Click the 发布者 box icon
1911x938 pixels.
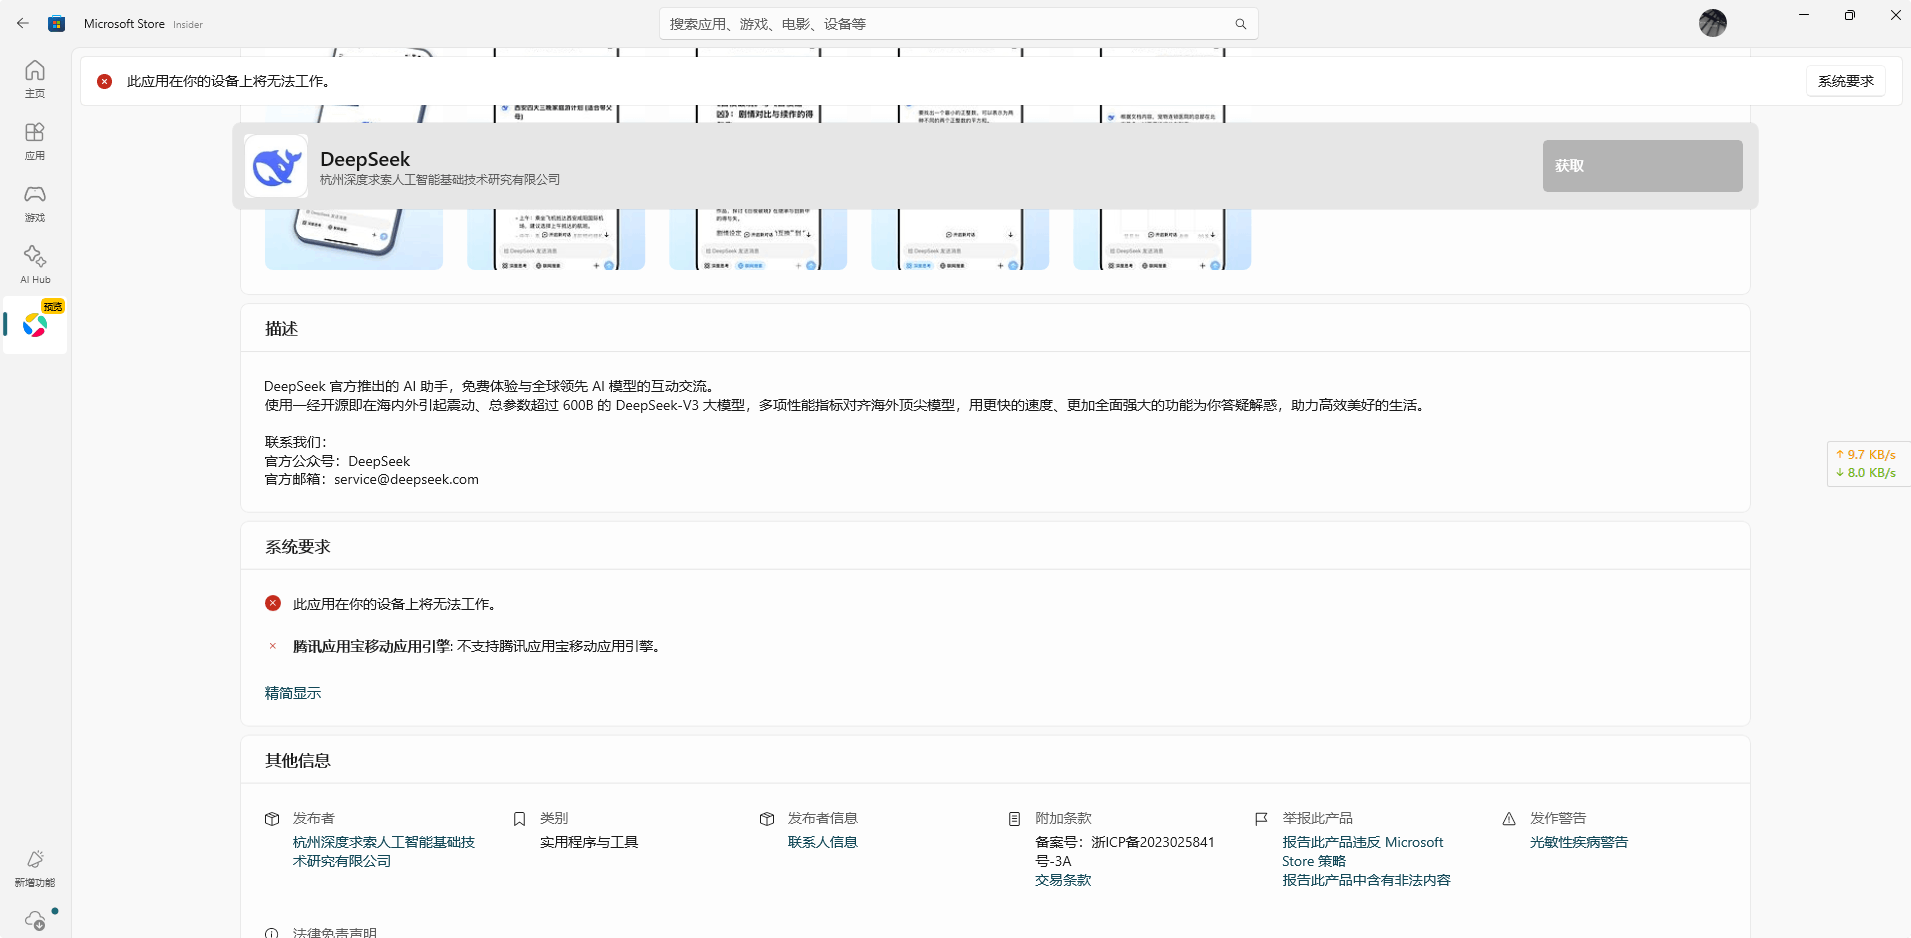click(x=272, y=819)
